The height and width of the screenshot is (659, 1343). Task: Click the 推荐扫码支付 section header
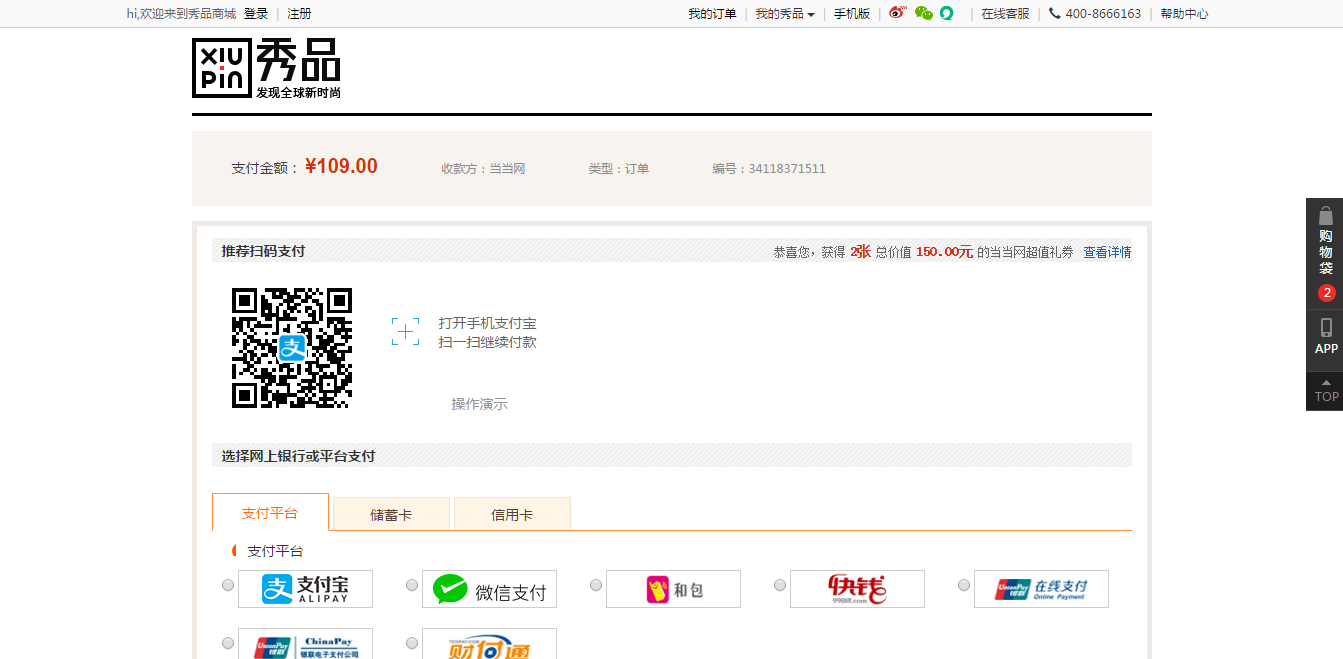[263, 251]
